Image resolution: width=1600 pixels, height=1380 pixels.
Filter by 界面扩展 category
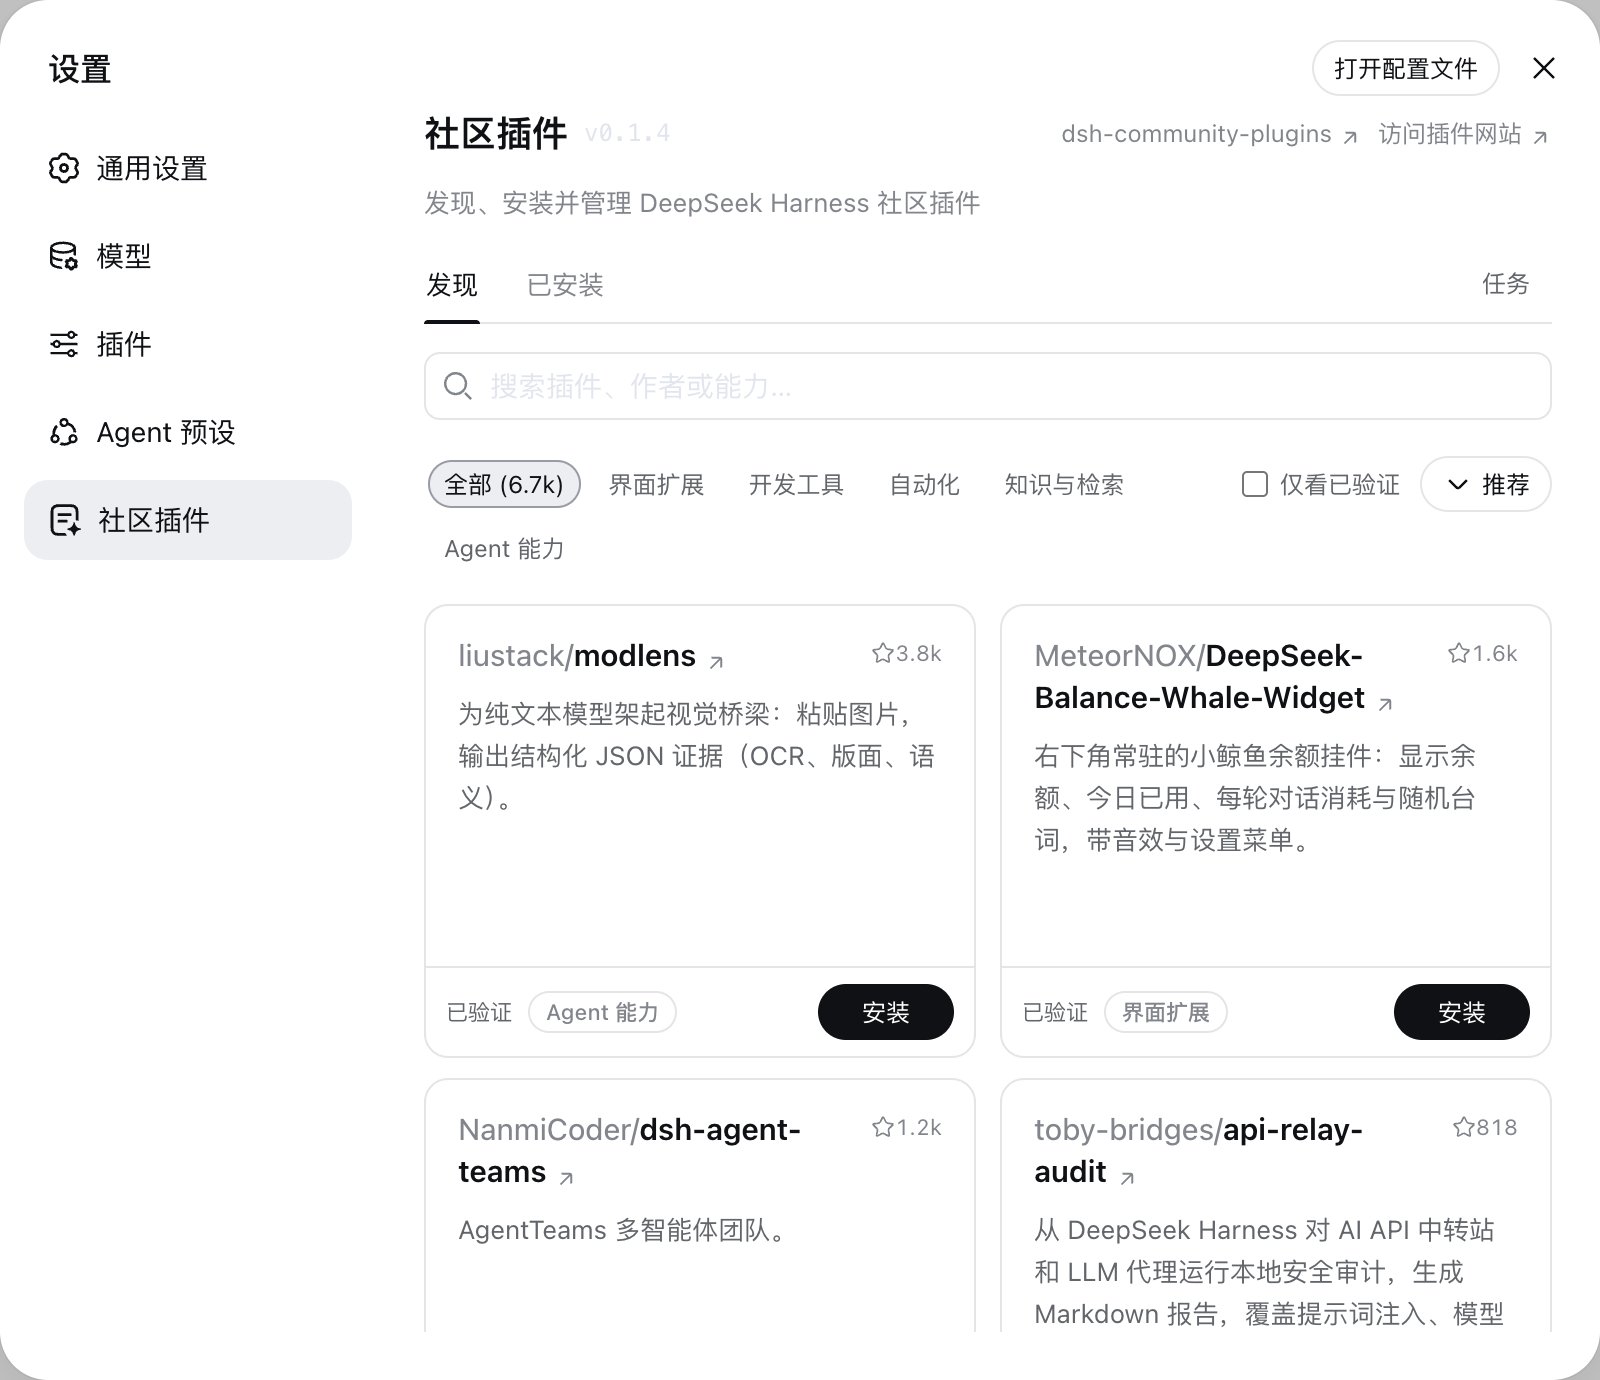tap(656, 485)
